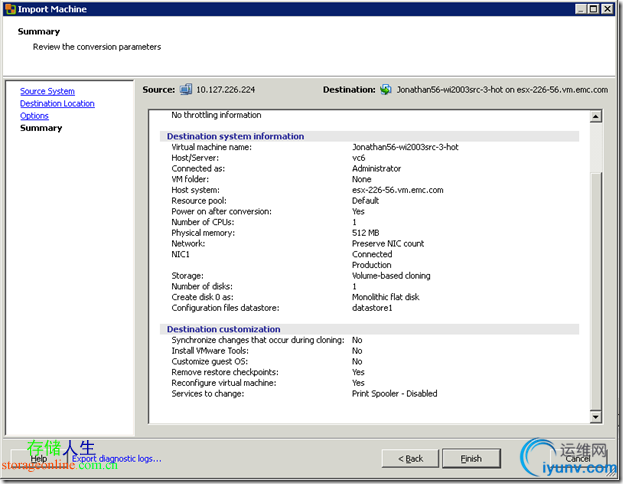The image size is (623, 484).
Task: Click the 'Virtual machine name:' label
Action: pos(211,147)
